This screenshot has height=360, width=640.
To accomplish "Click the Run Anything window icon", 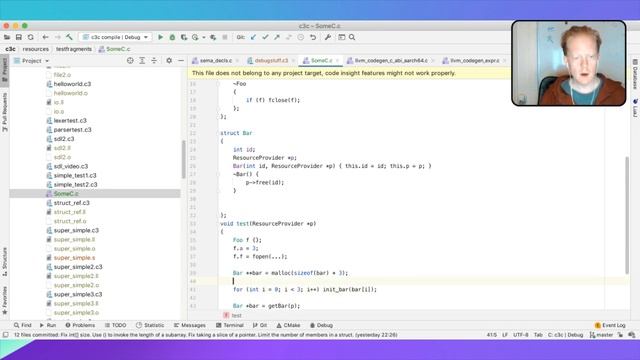I will click(342, 37).
